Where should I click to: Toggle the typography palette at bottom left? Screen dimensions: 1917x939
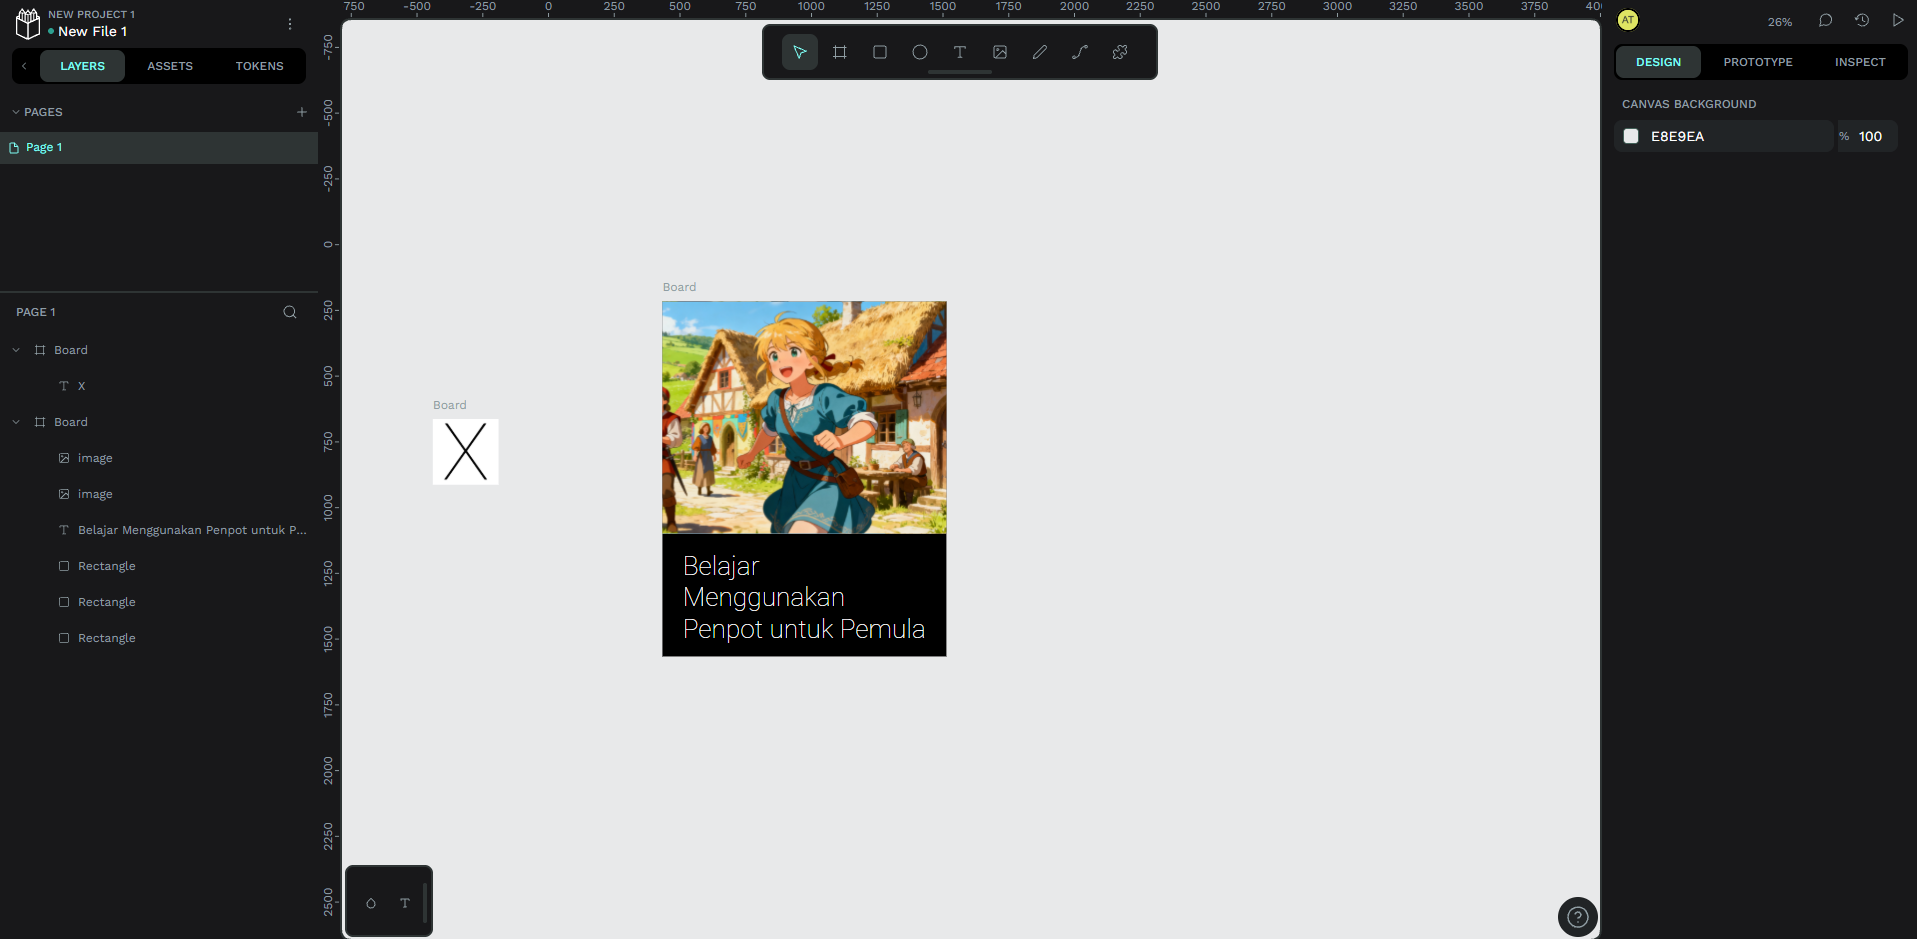(405, 903)
